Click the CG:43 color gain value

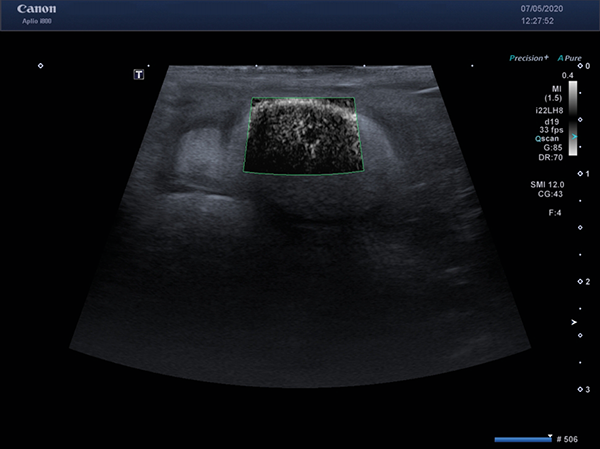tap(550, 194)
